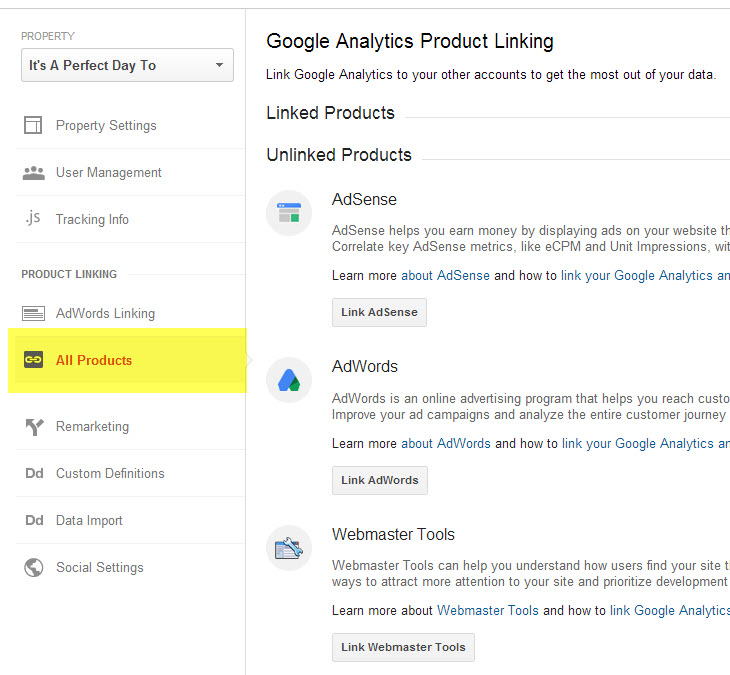Go to User Management
Image resolution: width=730 pixels, height=675 pixels.
tap(108, 172)
